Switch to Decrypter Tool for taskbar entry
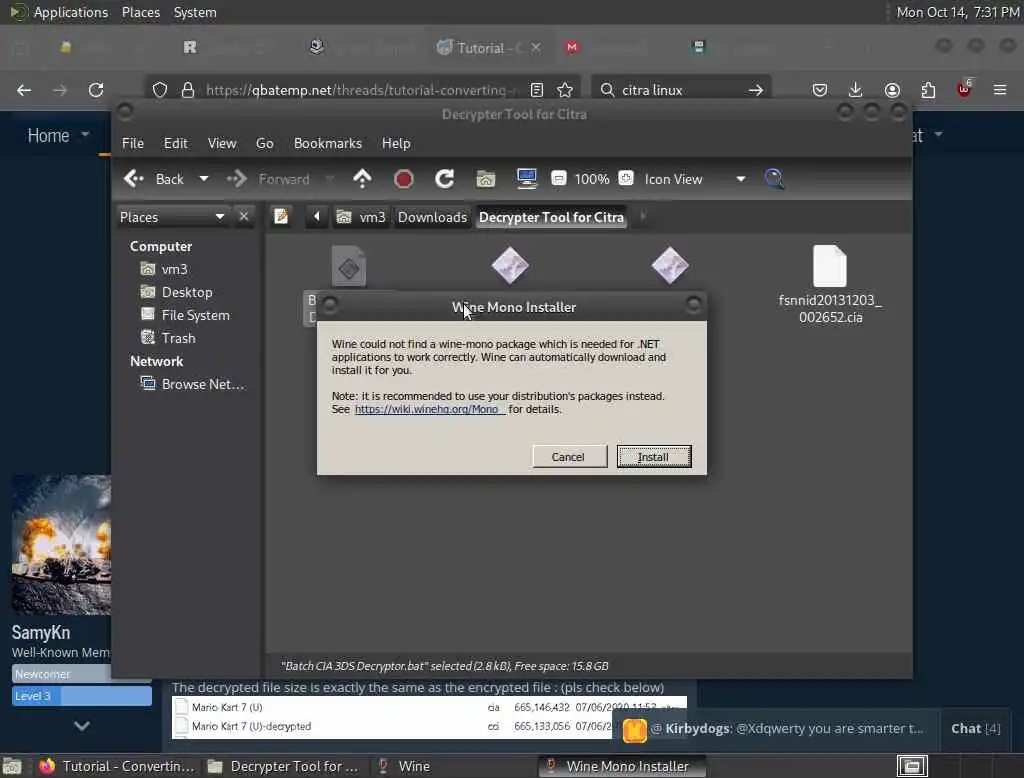This screenshot has width=1024, height=778. pos(283,766)
